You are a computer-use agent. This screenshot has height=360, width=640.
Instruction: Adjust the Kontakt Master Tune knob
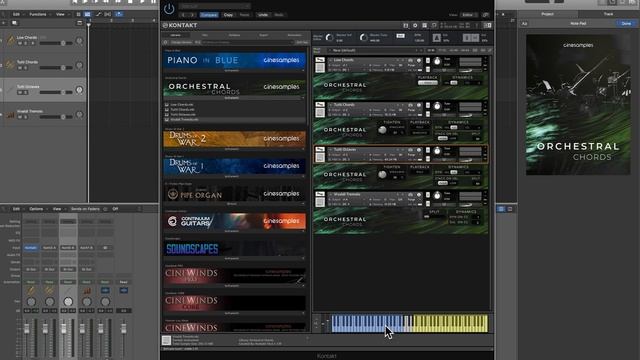coord(364,38)
